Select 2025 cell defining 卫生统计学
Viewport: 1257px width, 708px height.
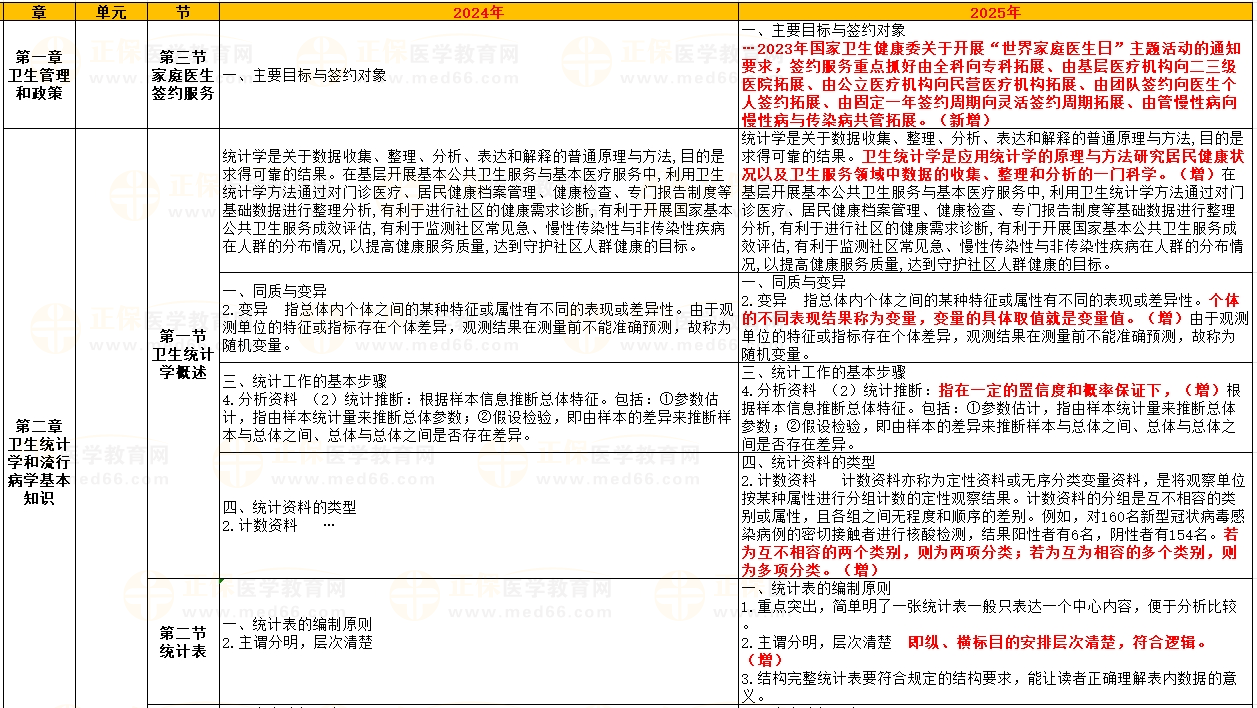[x=996, y=200]
